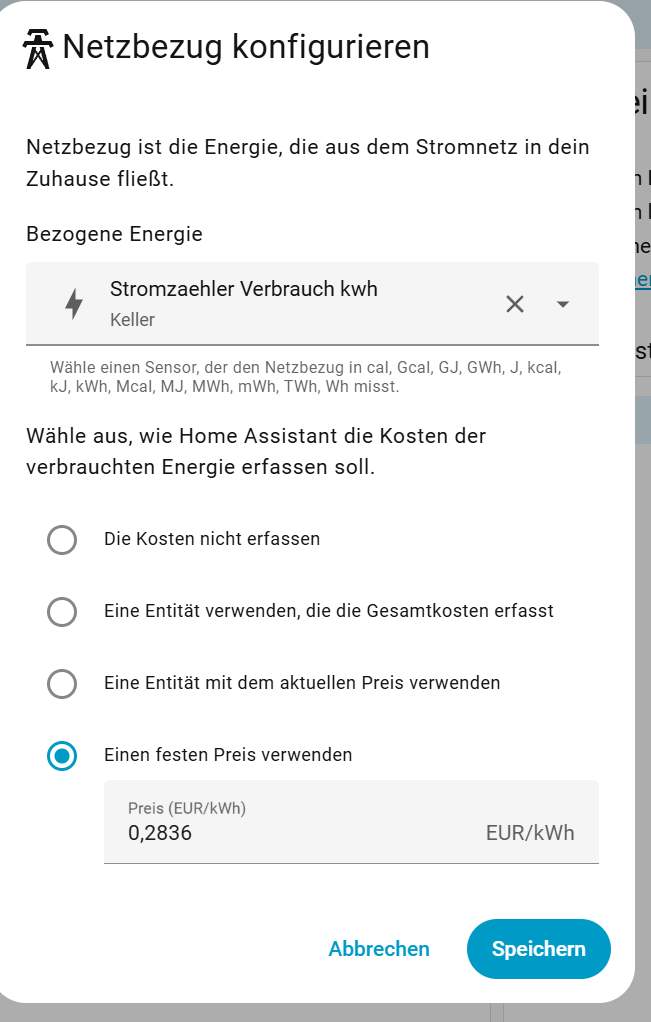Click the label text "Die Kosten nicht erfassen"
Viewport: 651px width, 1022px height.
coord(212,539)
